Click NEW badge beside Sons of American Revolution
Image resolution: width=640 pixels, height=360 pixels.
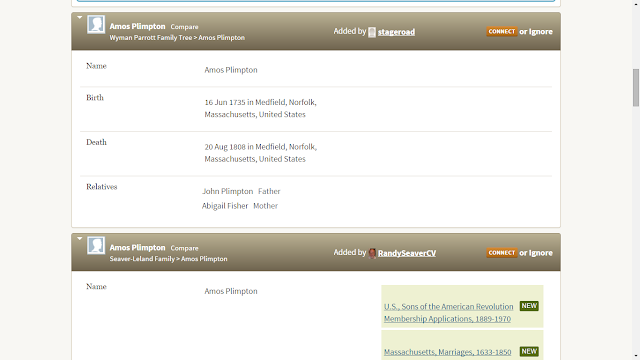point(529,306)
